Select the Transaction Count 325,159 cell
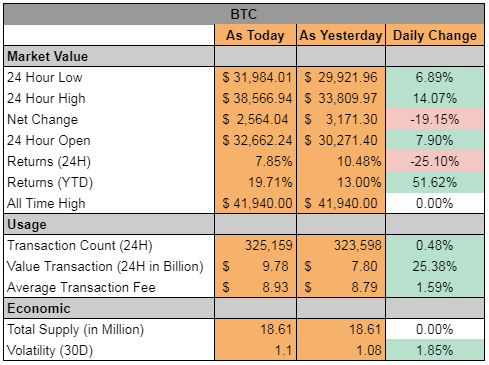 click(255, 245)
